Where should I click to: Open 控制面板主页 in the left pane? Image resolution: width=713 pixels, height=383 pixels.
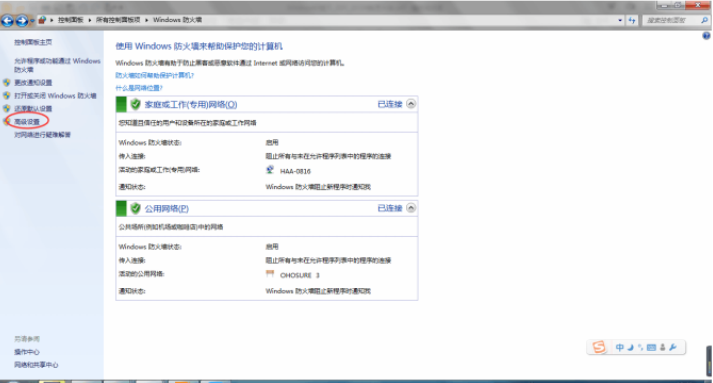[33, 42]
